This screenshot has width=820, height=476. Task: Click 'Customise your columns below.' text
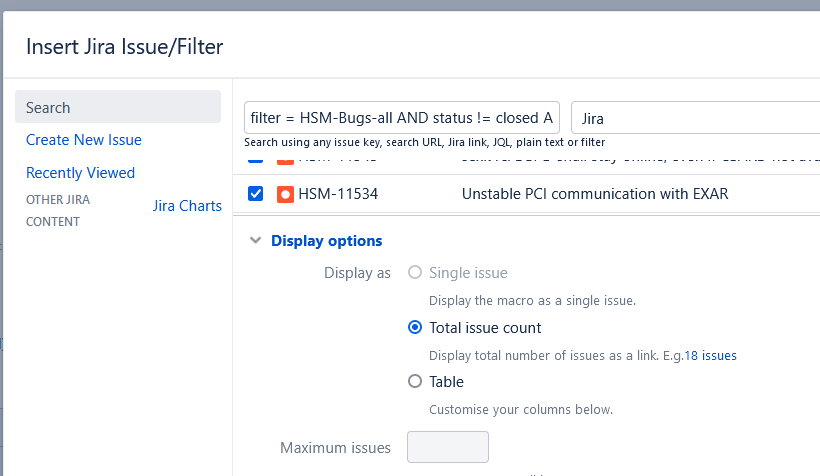(521, 410)
